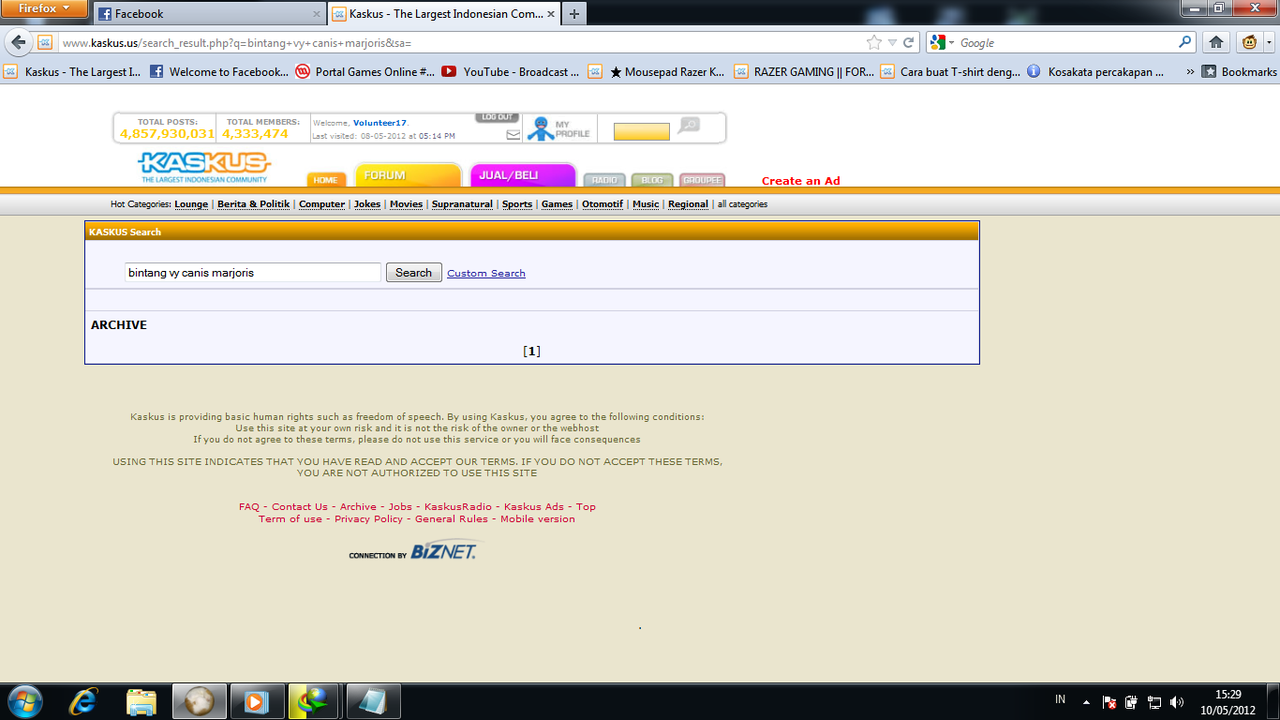Click the Google search magnifier icon
Viewport: 1280px width, 720px height.
pos(1185,42)
